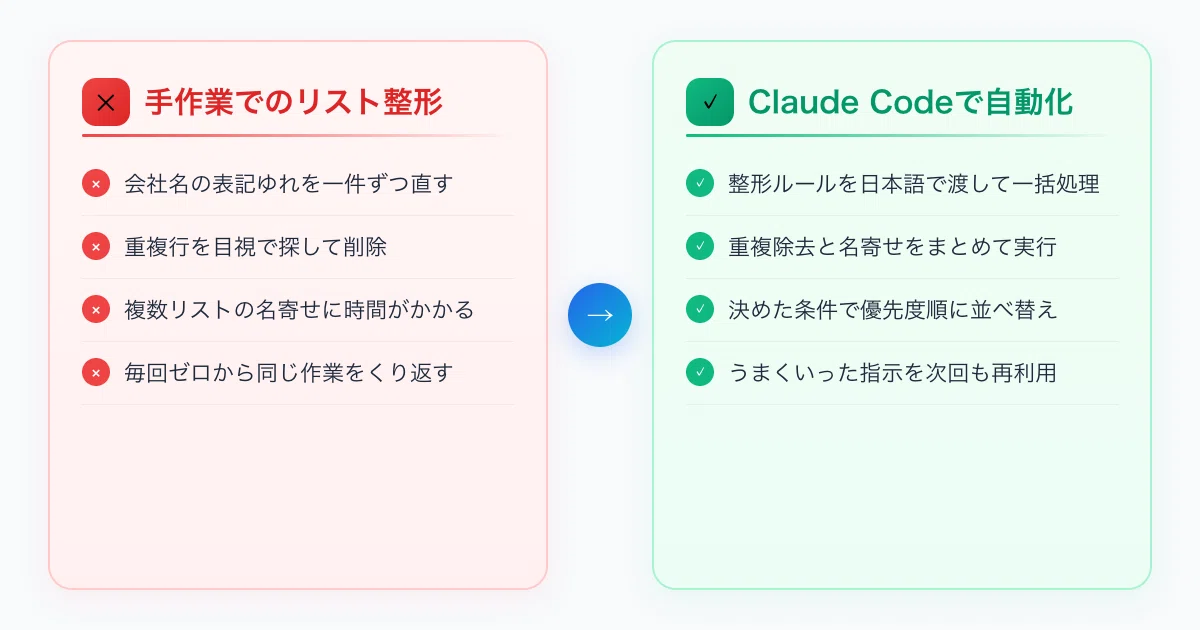The height and width of the screenshot is (630, 1200).
Task: Click the text 会社名の表記ゆれを一件ずつ直す
Action: (289, 184)
